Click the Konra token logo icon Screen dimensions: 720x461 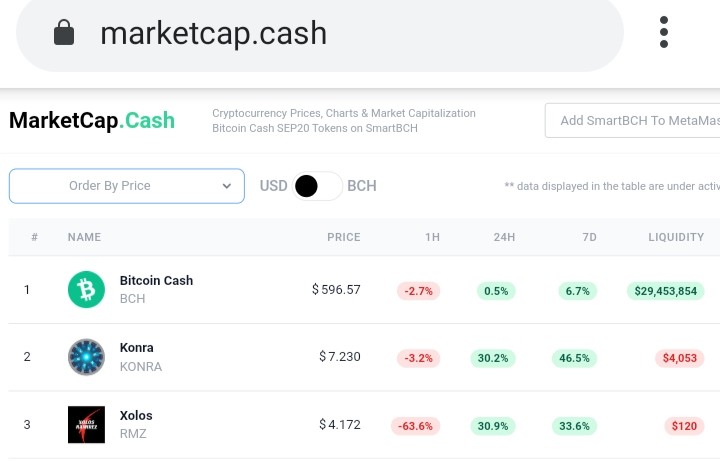[86, 357]
